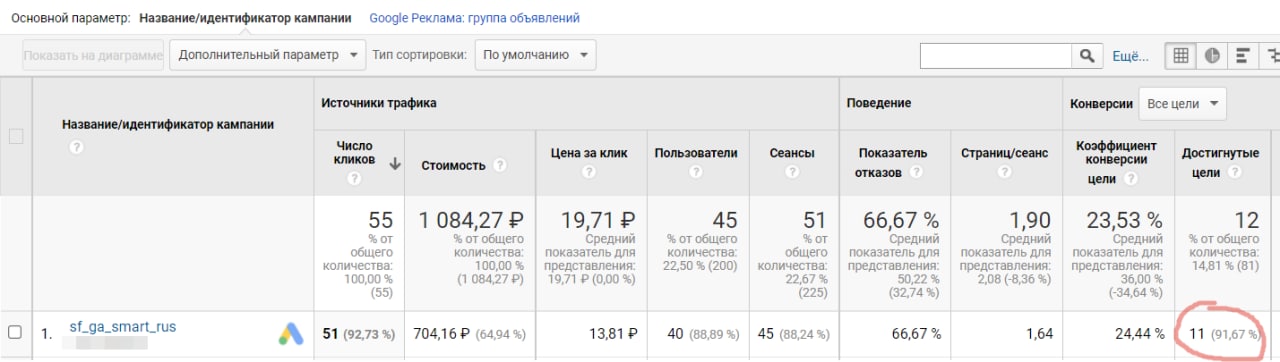
Task: Open help icon under Название/идентификатор кампании
Action: [x=76, y=147]
